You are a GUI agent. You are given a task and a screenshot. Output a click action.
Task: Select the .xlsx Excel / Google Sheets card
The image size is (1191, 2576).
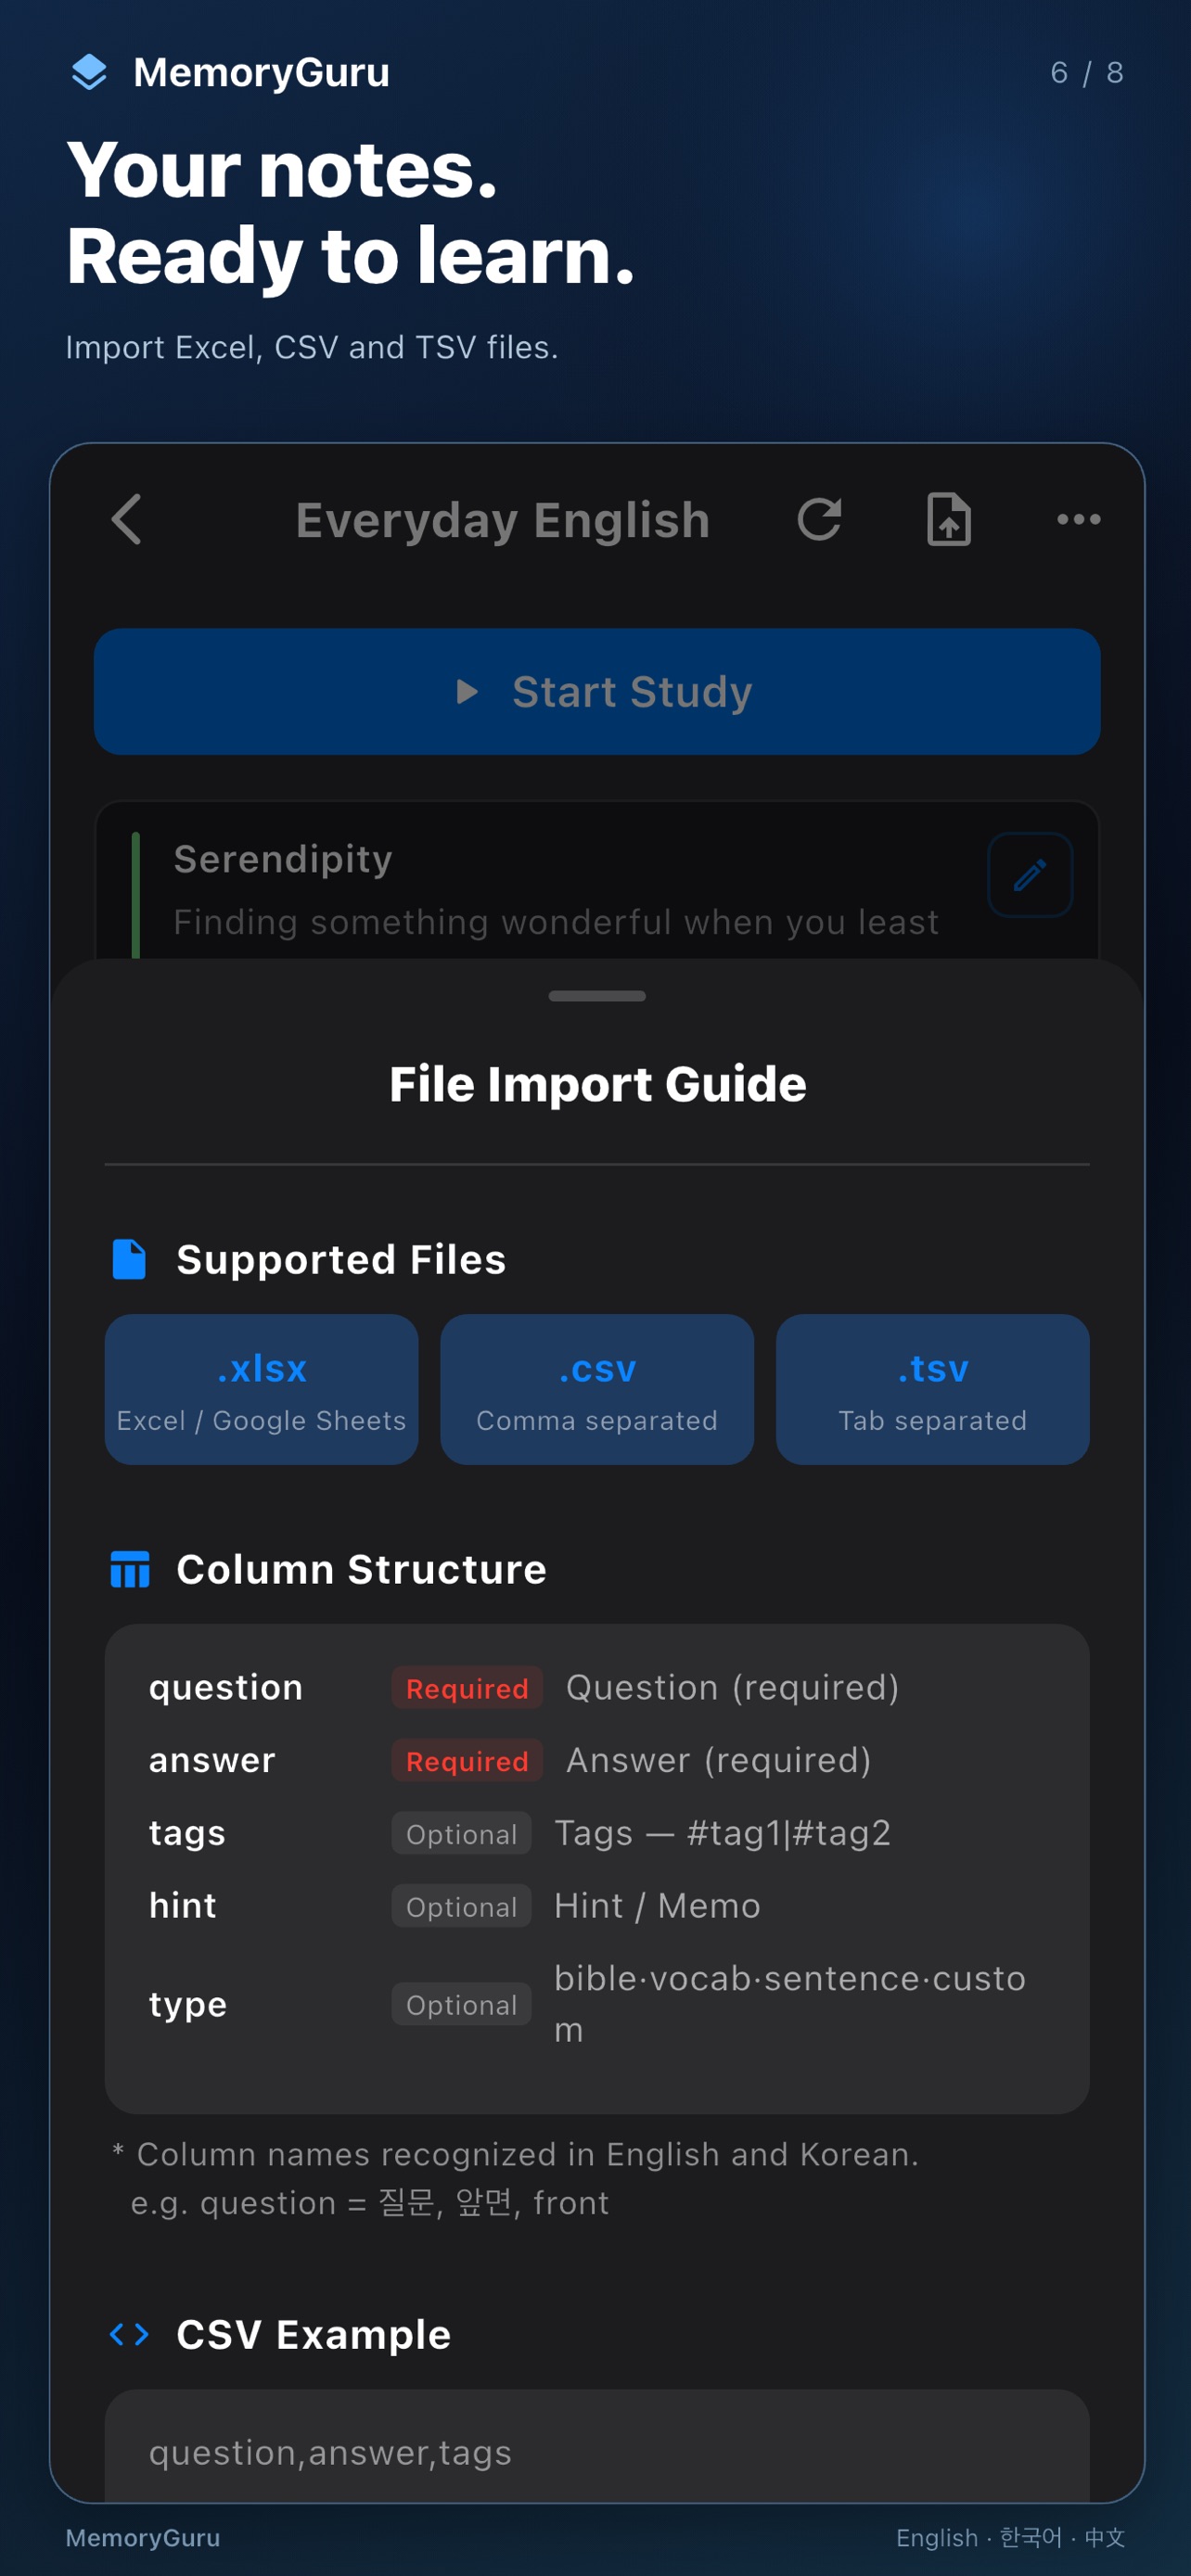pyautogui.click(x=261, y=1389)
